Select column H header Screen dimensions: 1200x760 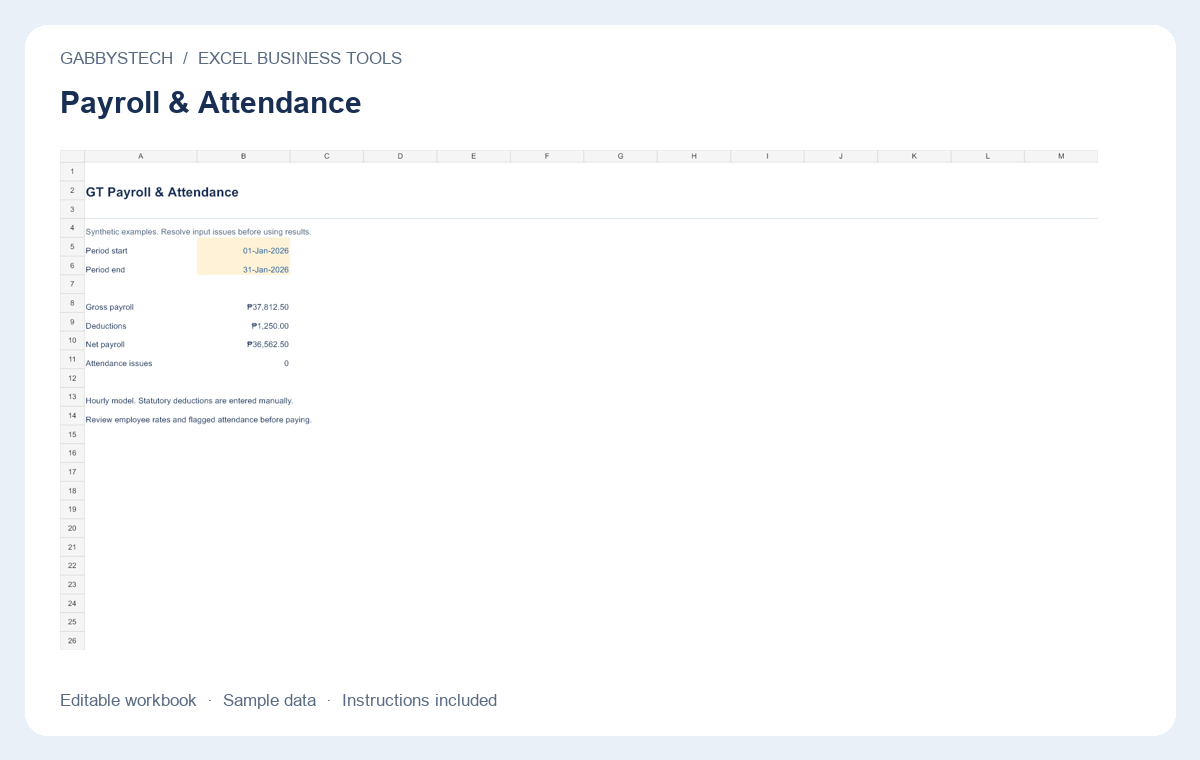coord(694,156)
